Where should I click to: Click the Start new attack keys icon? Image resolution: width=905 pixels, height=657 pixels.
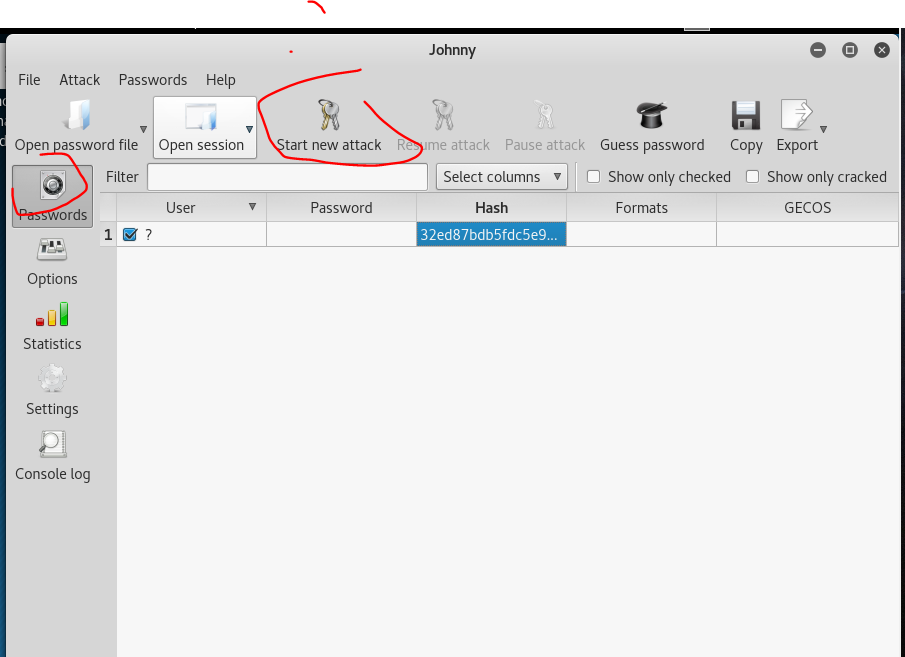click(x=329, y=116)
